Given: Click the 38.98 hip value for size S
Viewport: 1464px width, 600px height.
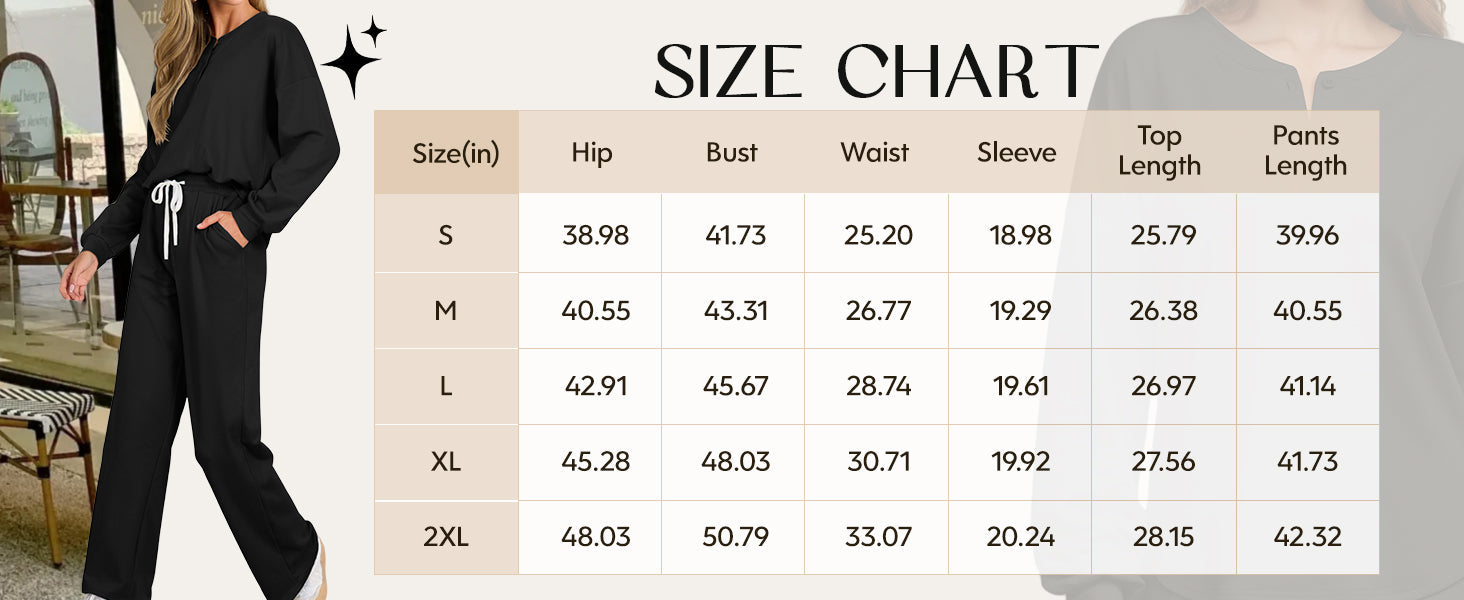Looking at the screenshot, I should [596, 235].
